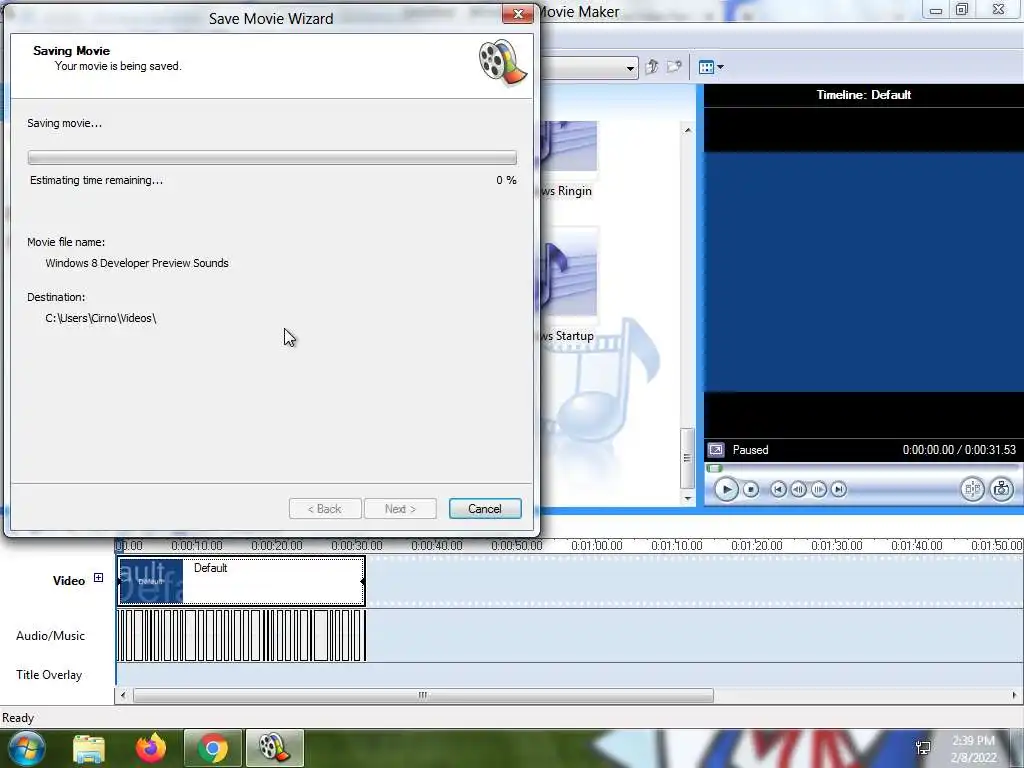Click Movie Maker taskbar icon

[274, 748]
